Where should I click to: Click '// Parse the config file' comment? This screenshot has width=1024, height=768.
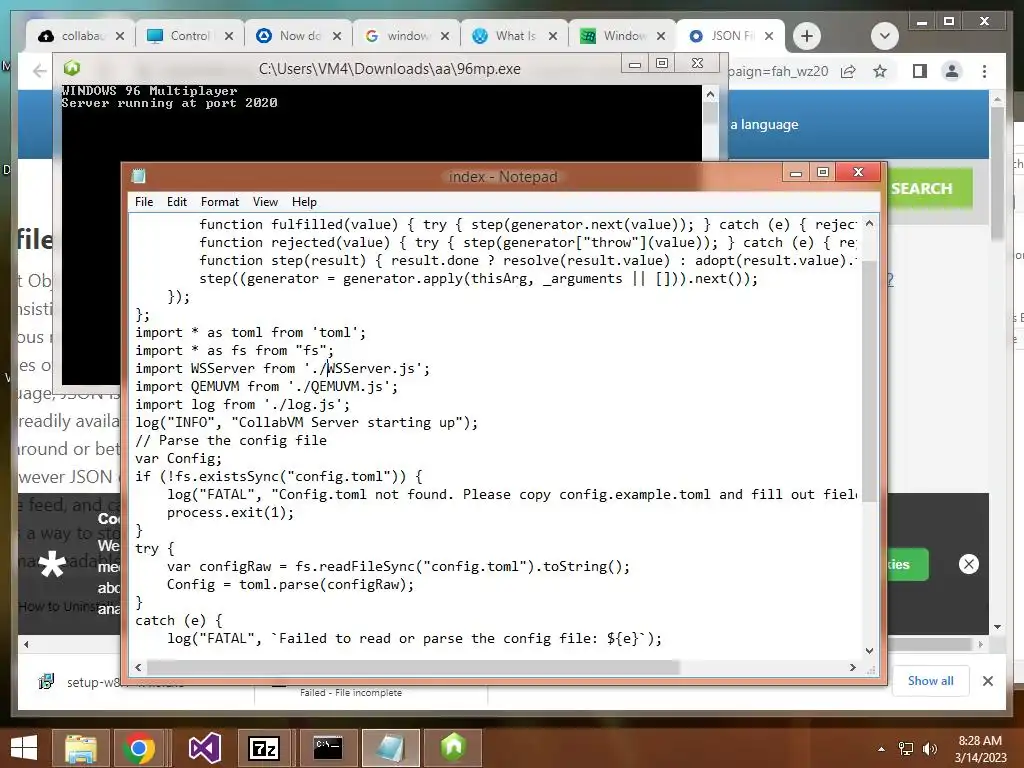point(231,440)
